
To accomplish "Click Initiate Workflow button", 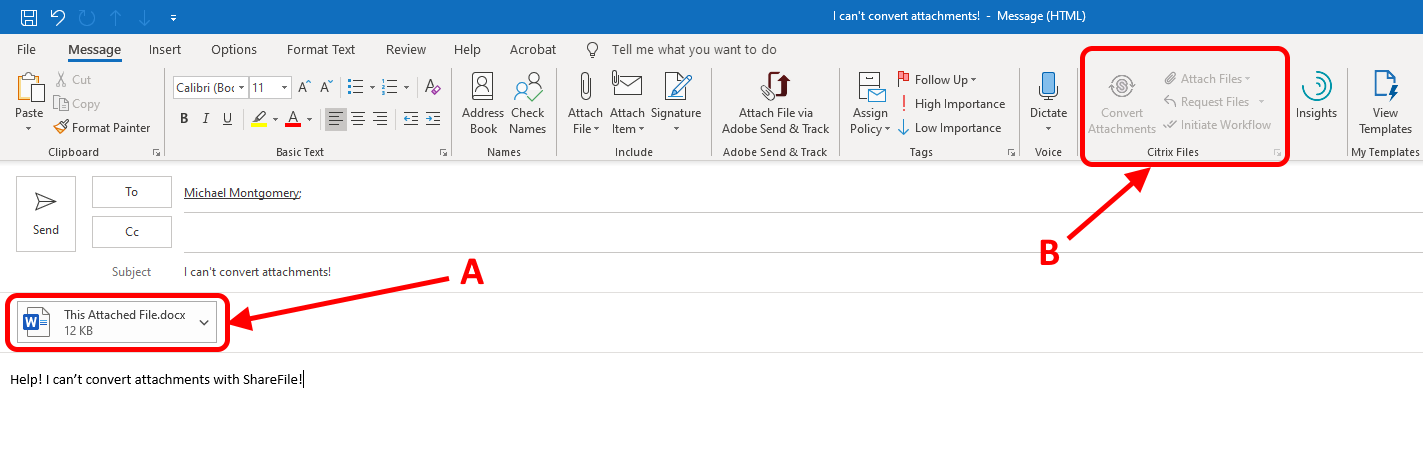I will [x=1217, y=125].
